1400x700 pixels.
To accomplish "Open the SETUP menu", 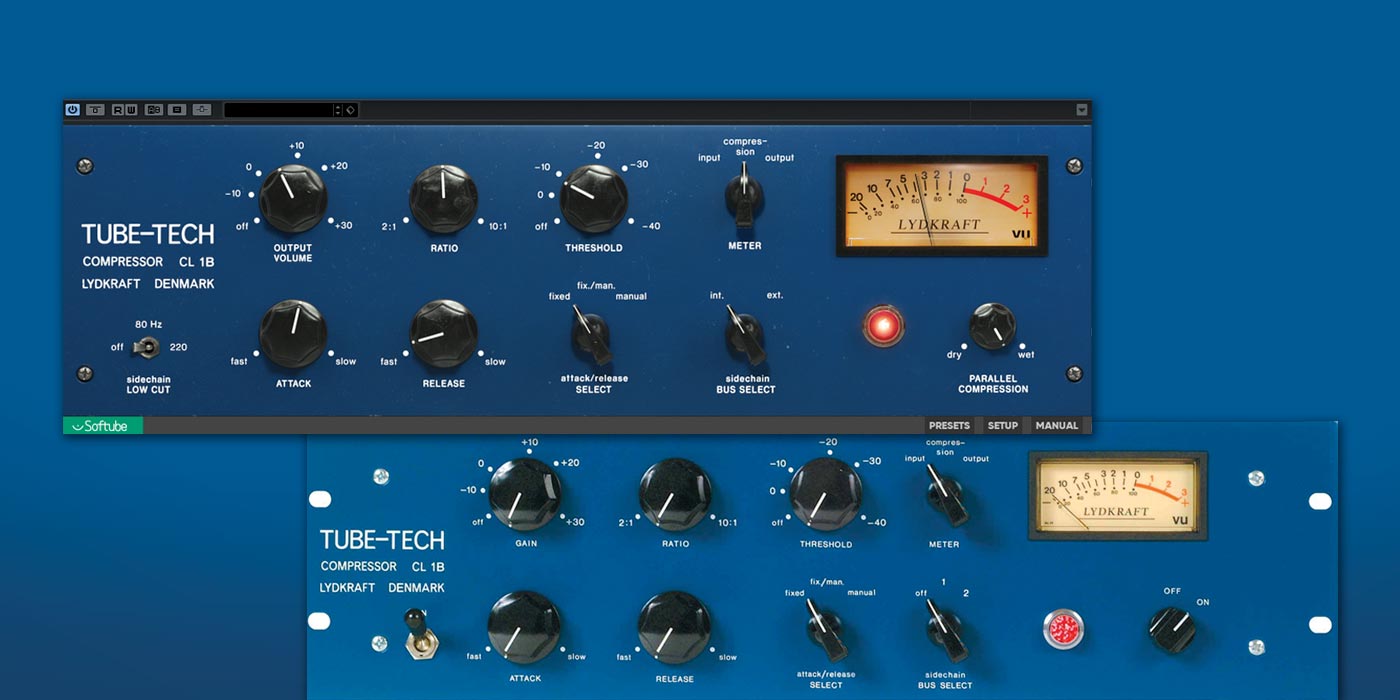I will point(1002,426).
